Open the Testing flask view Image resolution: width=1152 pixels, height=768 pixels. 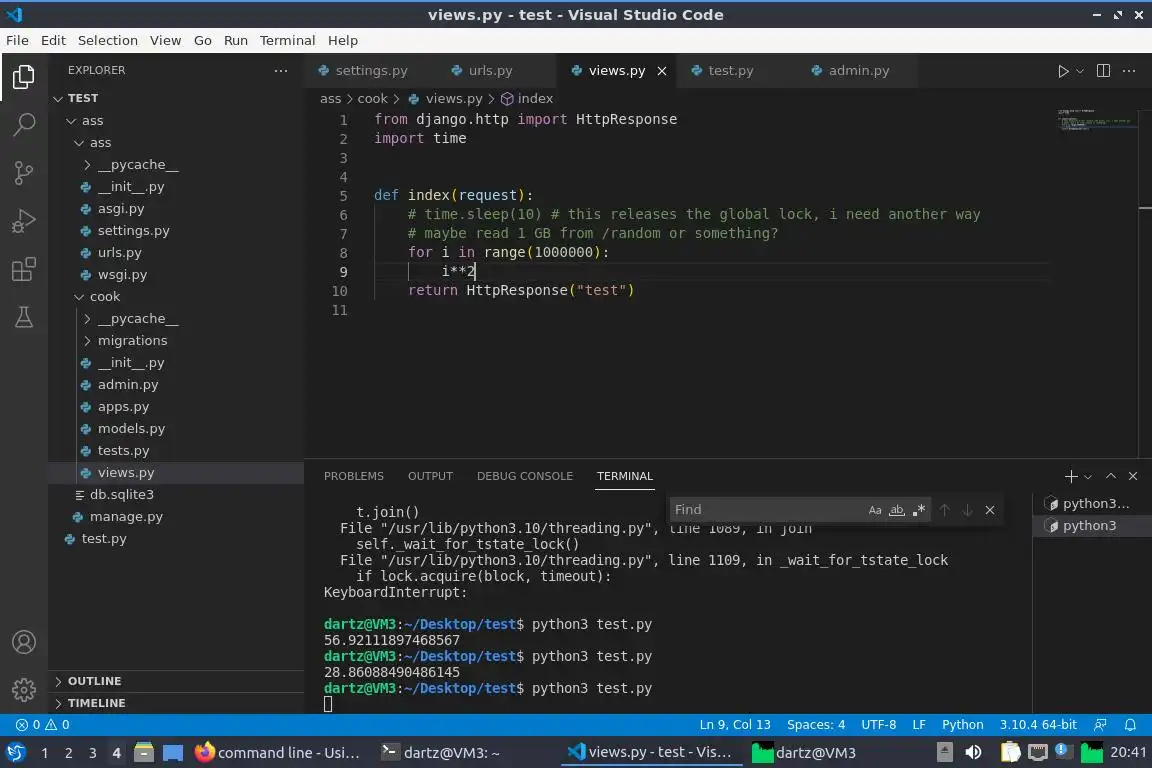point(24,317)
